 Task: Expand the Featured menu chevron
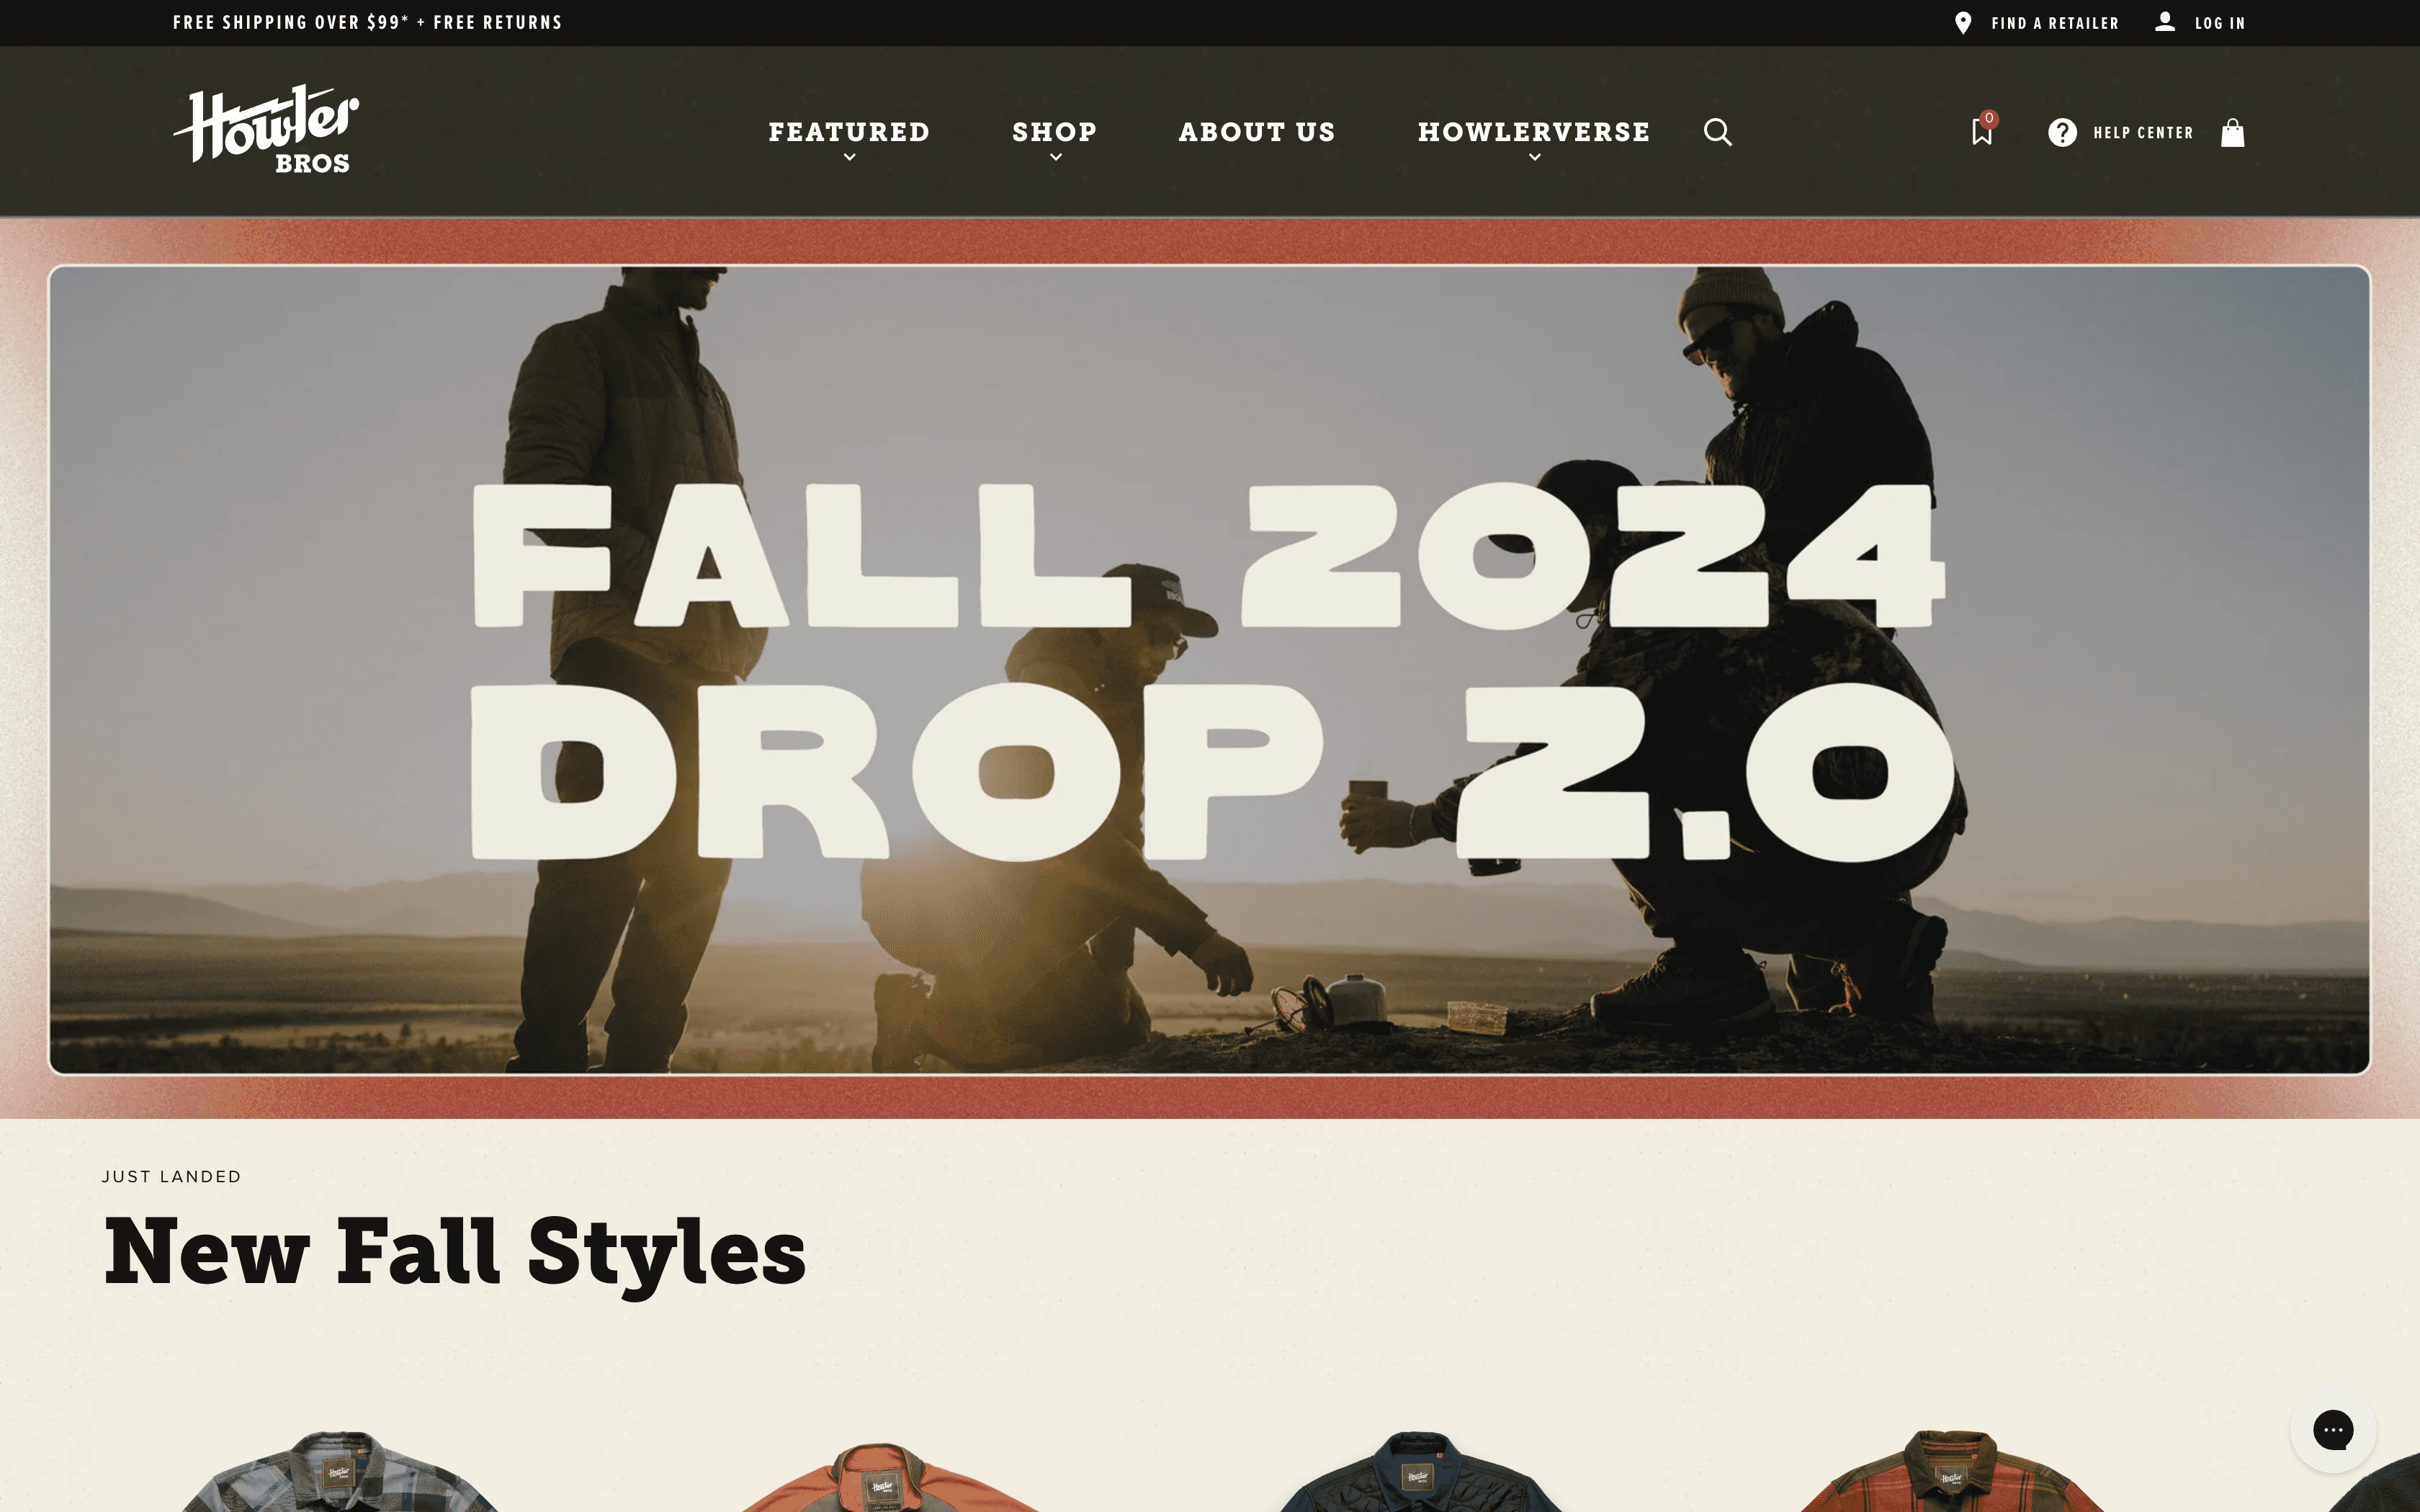click(849, 157)
